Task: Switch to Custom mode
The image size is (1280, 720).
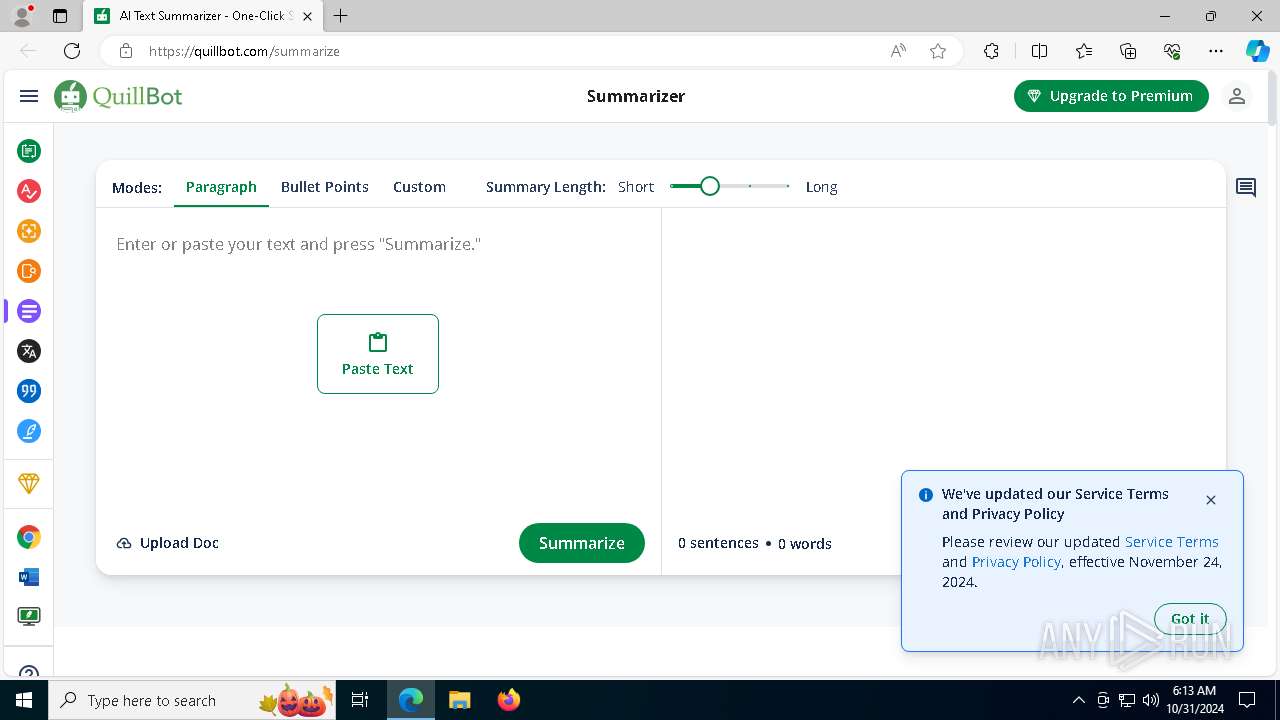Action: pyautogui.click(x=419, y=187)
